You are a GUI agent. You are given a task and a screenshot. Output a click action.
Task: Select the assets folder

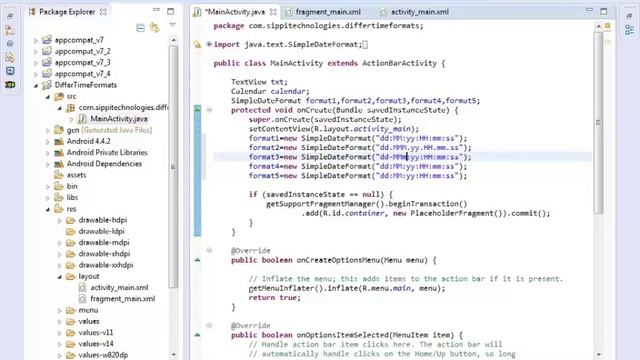pyautogui.click(x=76, y=175)
